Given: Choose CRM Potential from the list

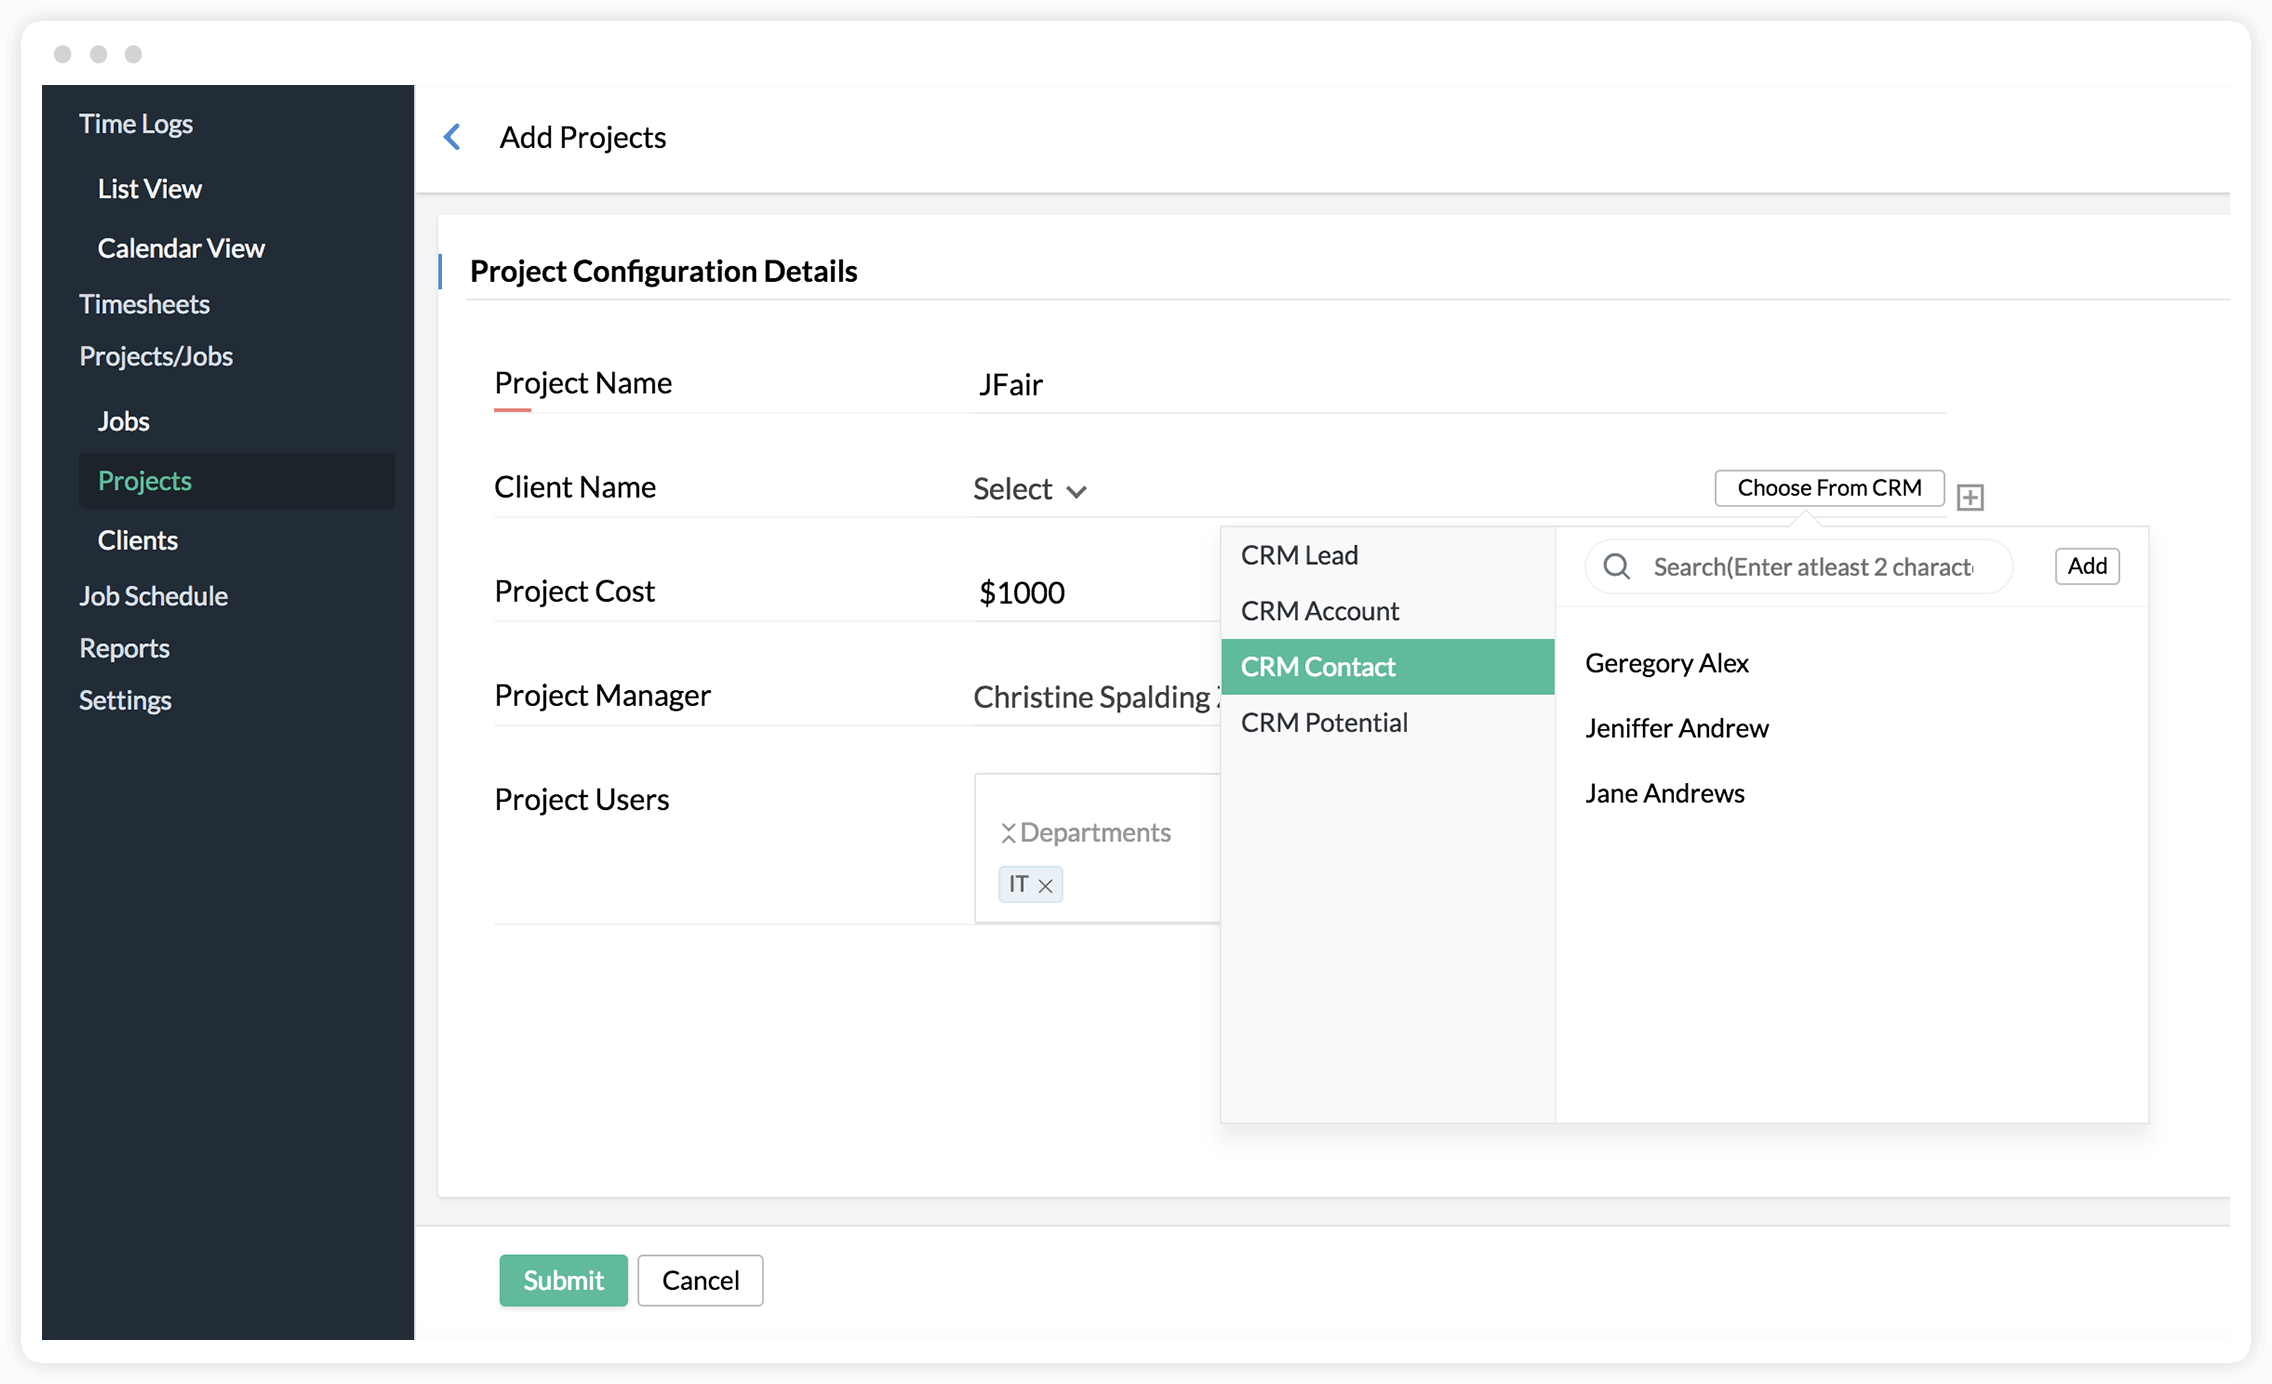Looking at the screenshot, I should tap(1323, 723).
